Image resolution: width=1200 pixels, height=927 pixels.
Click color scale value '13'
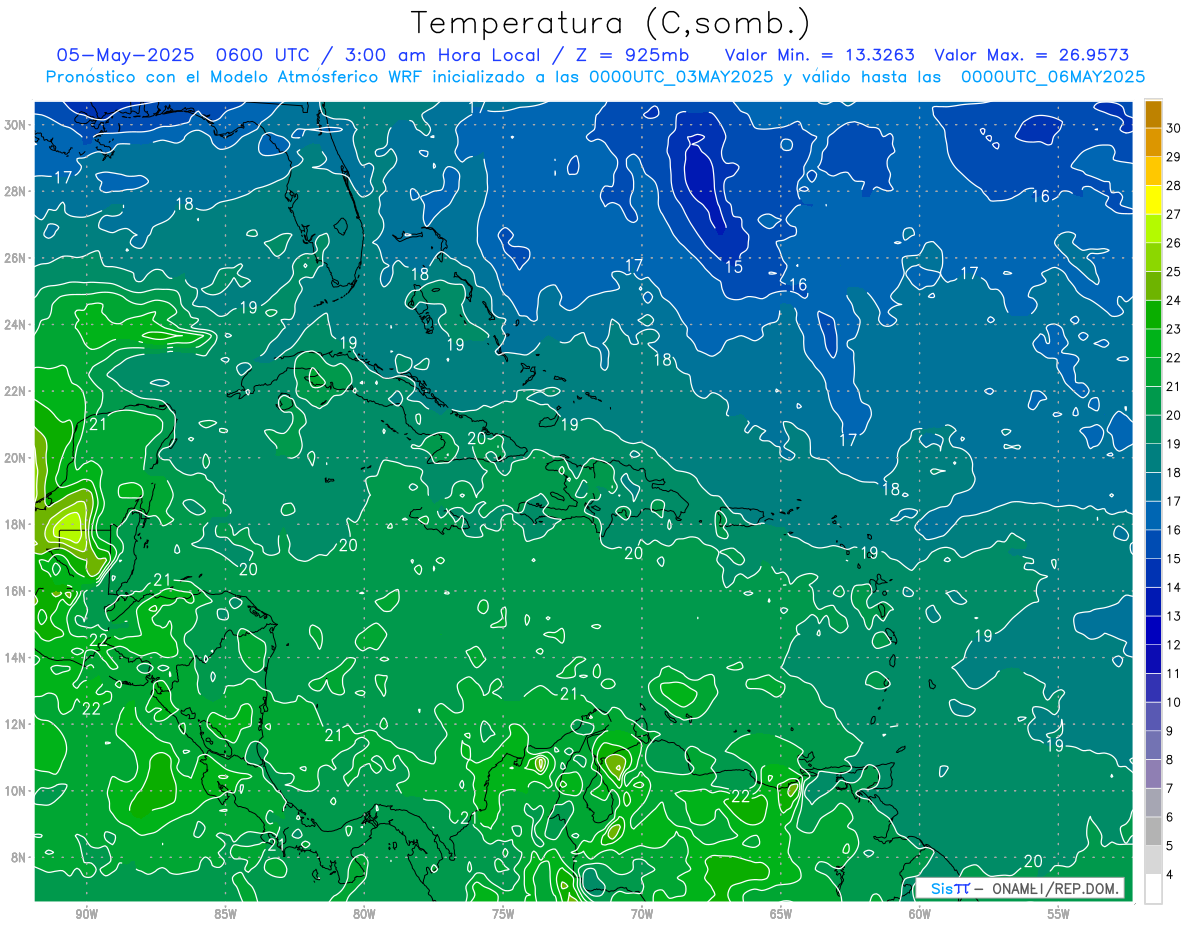click(1174, 616)
